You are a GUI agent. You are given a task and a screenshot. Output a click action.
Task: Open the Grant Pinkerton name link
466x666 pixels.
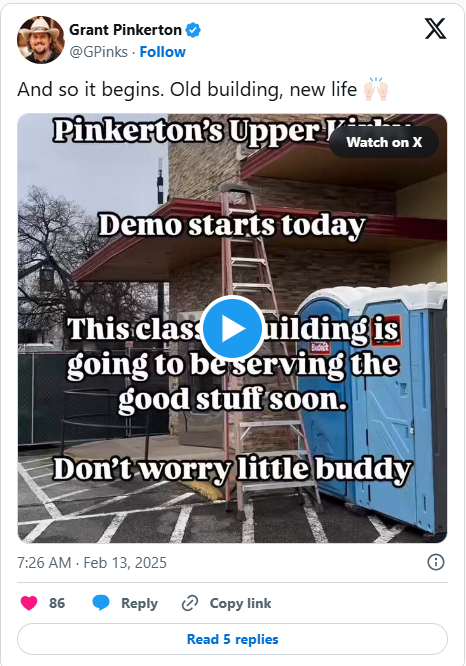click(125, 30)
